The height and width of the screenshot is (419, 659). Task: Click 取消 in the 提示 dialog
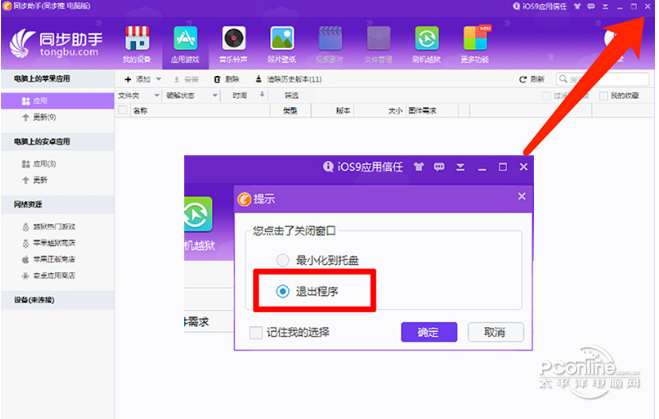496,332
